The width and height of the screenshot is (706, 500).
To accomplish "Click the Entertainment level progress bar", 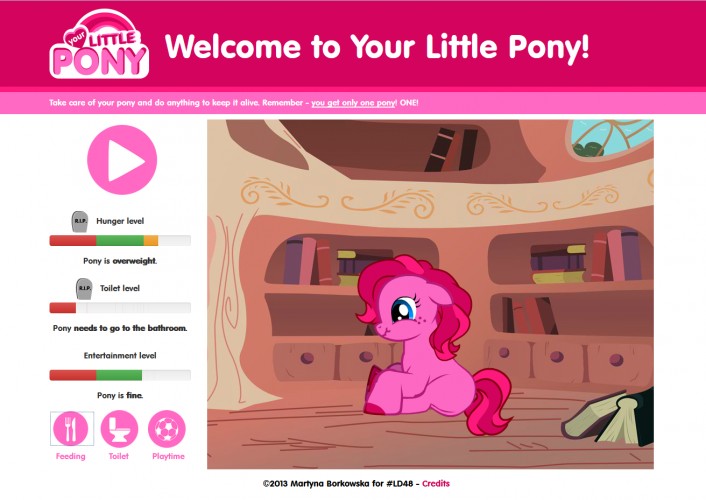I will (x=120, y=375).
